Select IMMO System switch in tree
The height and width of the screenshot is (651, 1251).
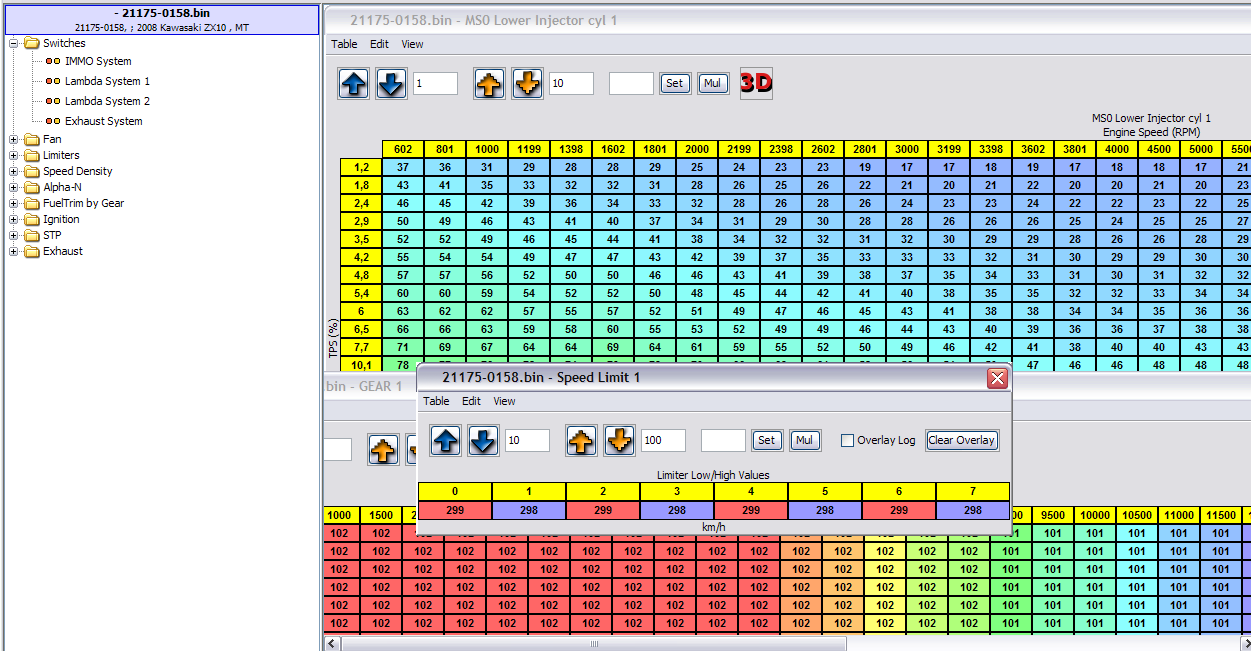pos(98,61)
